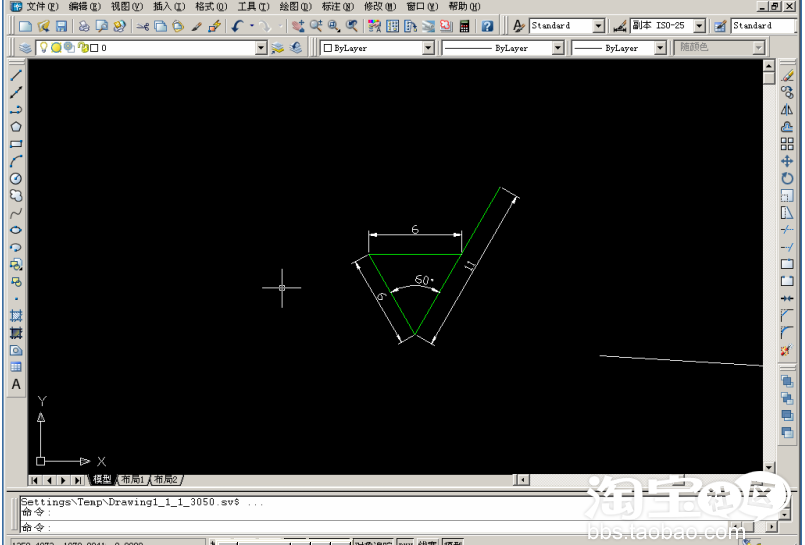Select the Line tool in draw toolbar
805x545 pixels.
click(x=16, y=75)
